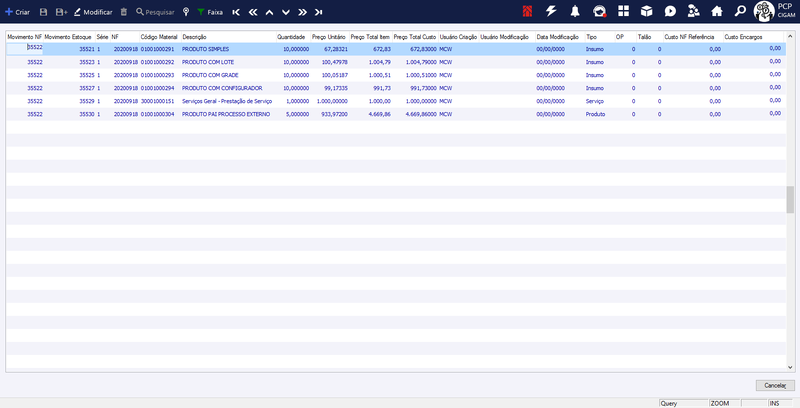Viewport: 800px width, 408px height.
Task: Click the location pin icon in toolbar
Action: click(x=186, y=12)
